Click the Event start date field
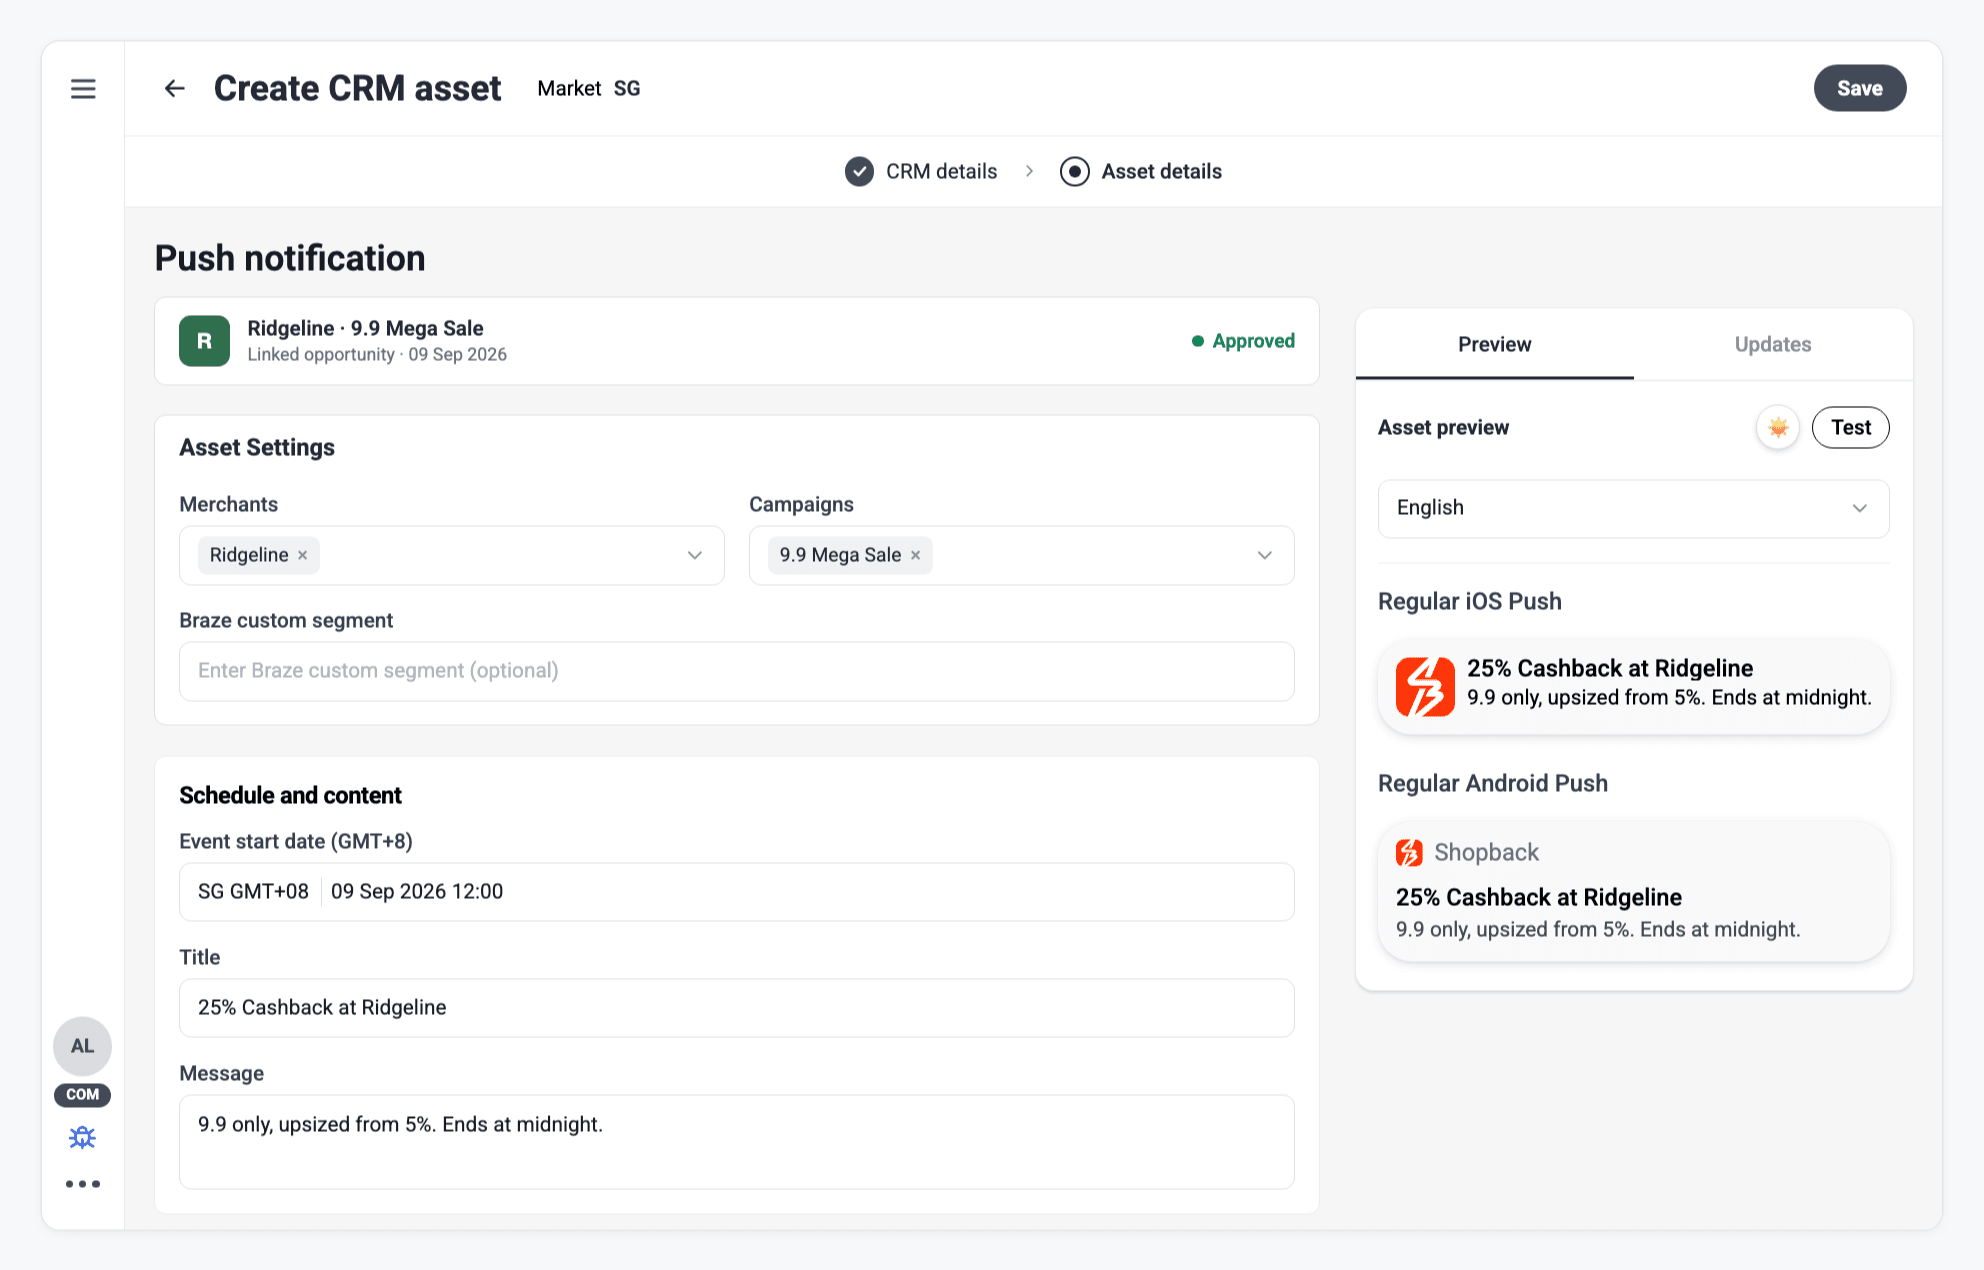Image resolution: width=1984 pixels, height=1270 pixels. click(737, 892)
